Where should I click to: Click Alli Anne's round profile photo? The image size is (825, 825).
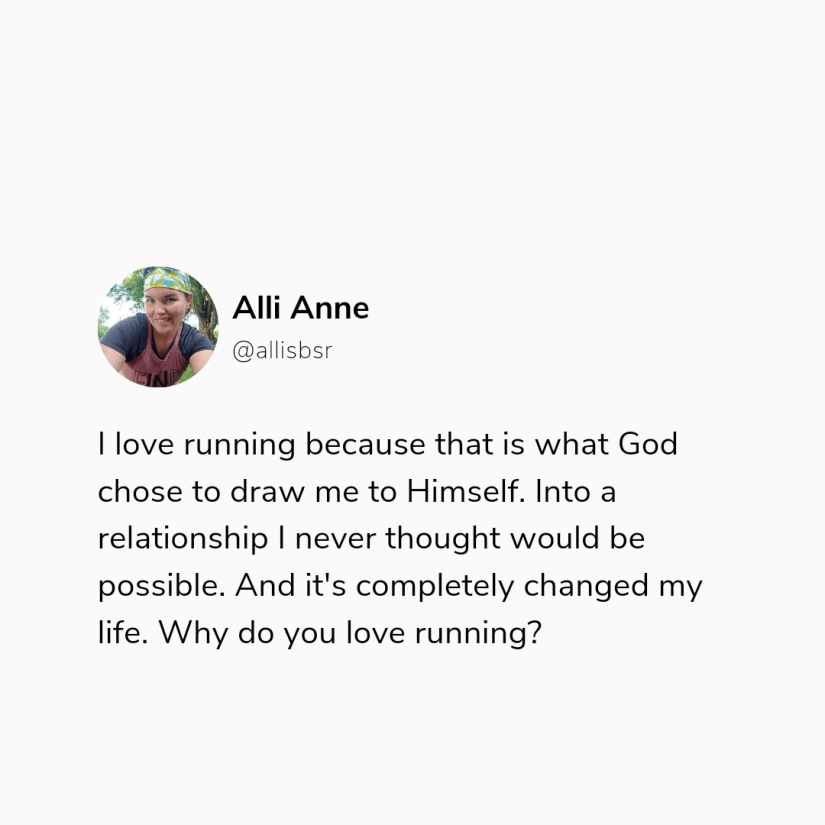tap(157, 328)
